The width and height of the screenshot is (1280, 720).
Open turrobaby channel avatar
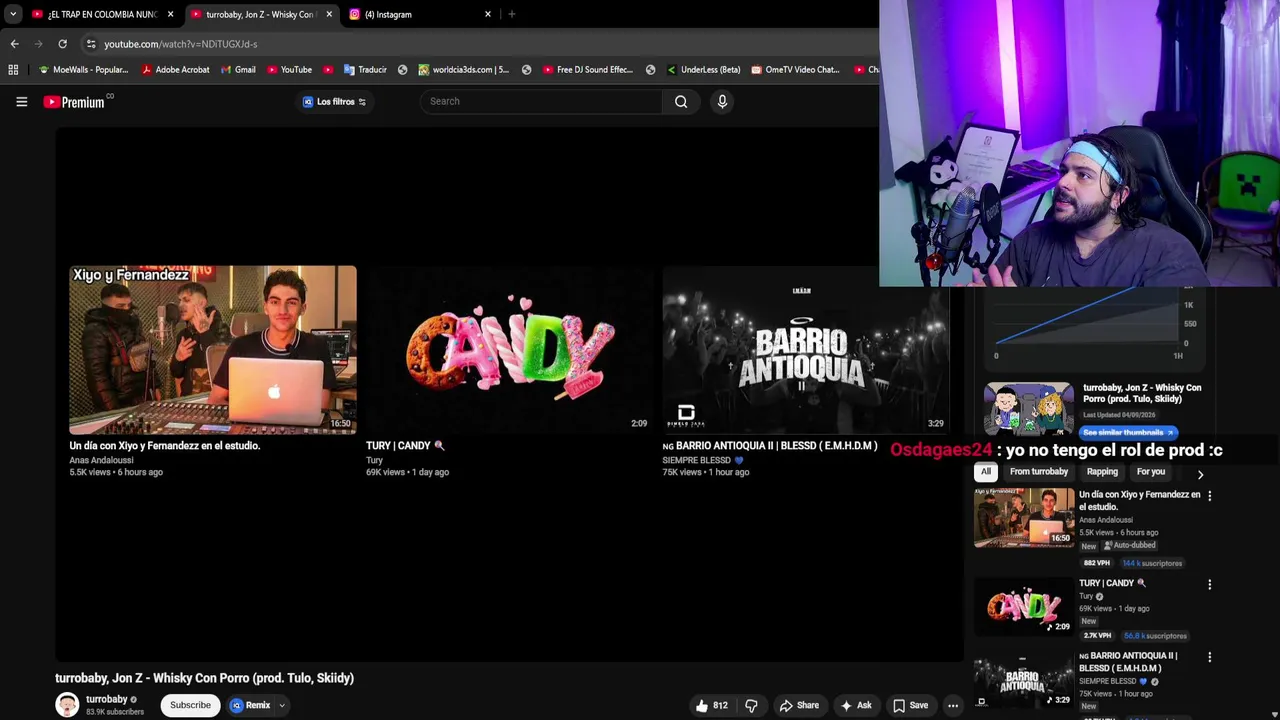(67, 705)
